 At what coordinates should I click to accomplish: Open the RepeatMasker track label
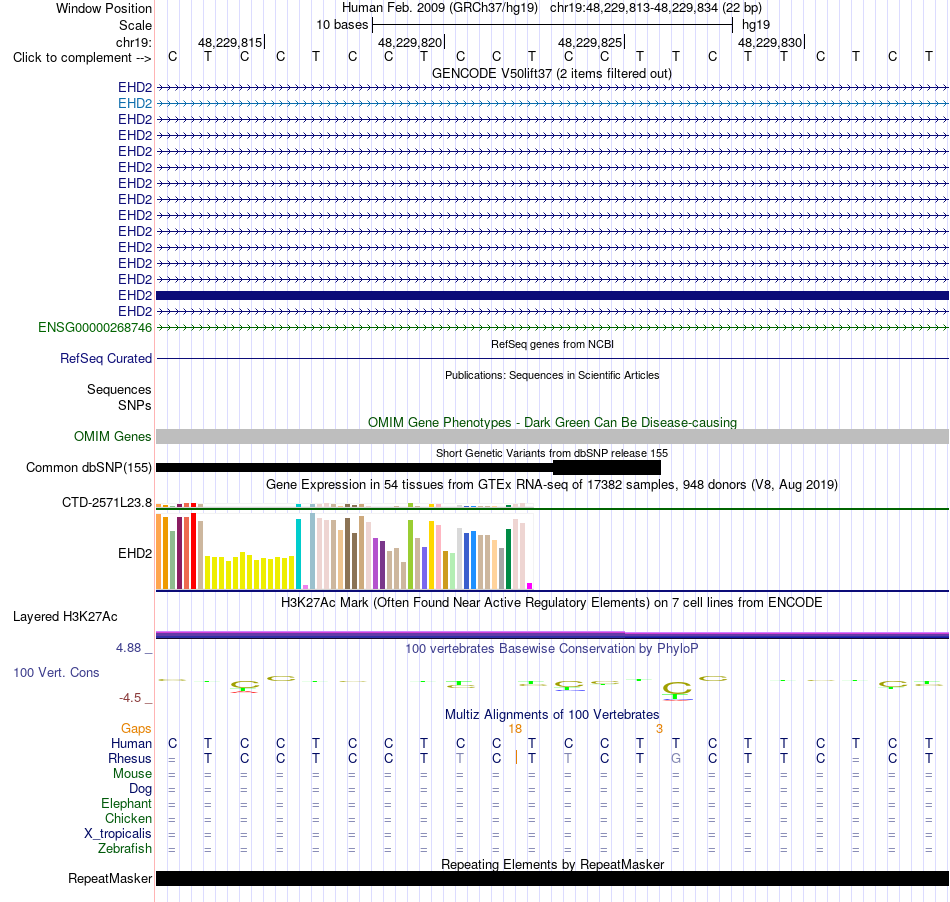110,878
